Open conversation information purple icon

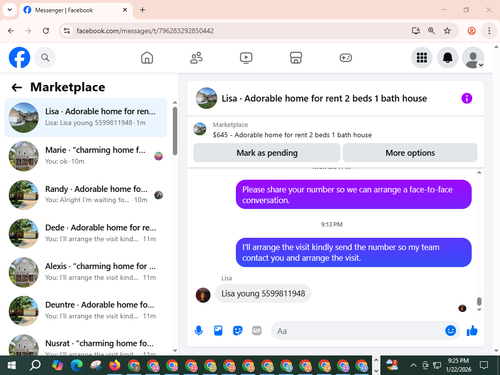(467, 98)
